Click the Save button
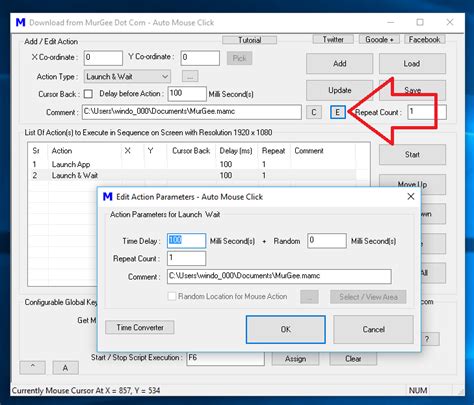 coord(412,90)
